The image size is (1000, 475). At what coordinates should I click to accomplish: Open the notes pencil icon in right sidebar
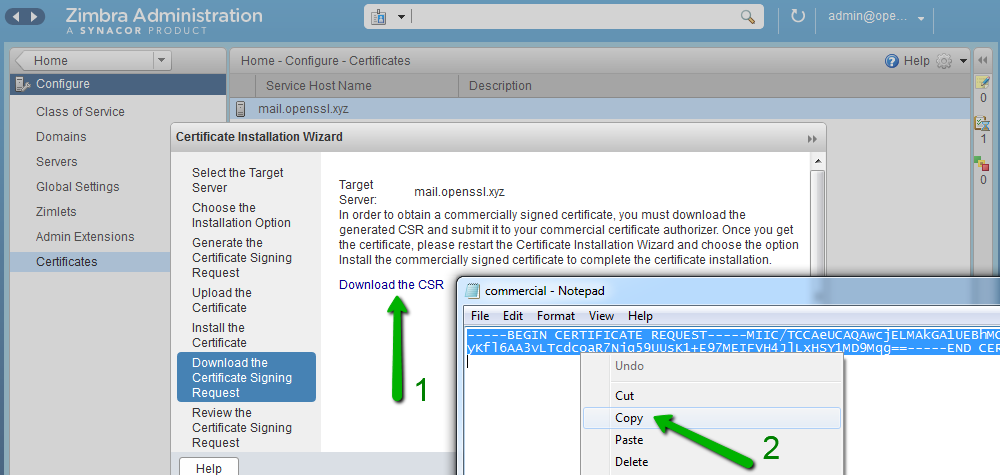pos(982,82)
